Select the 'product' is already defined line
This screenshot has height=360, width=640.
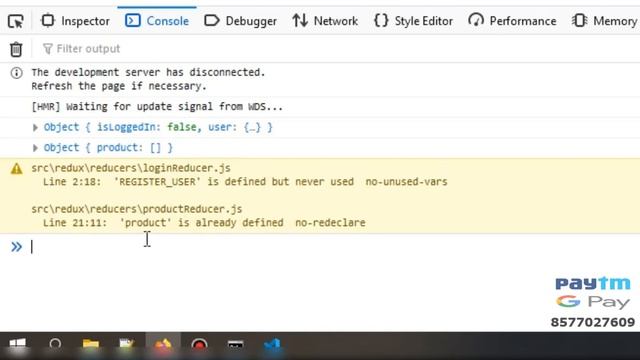coord(204,222)
